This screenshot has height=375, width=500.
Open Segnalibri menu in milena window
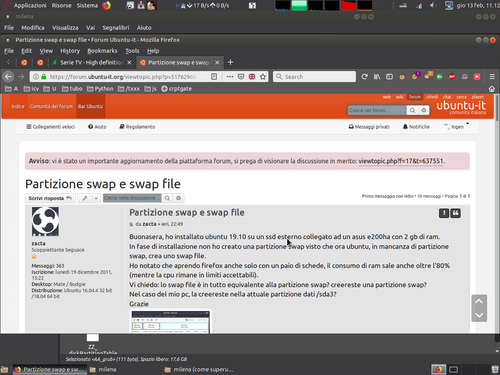pyautogui.click(x=116, y=28)
